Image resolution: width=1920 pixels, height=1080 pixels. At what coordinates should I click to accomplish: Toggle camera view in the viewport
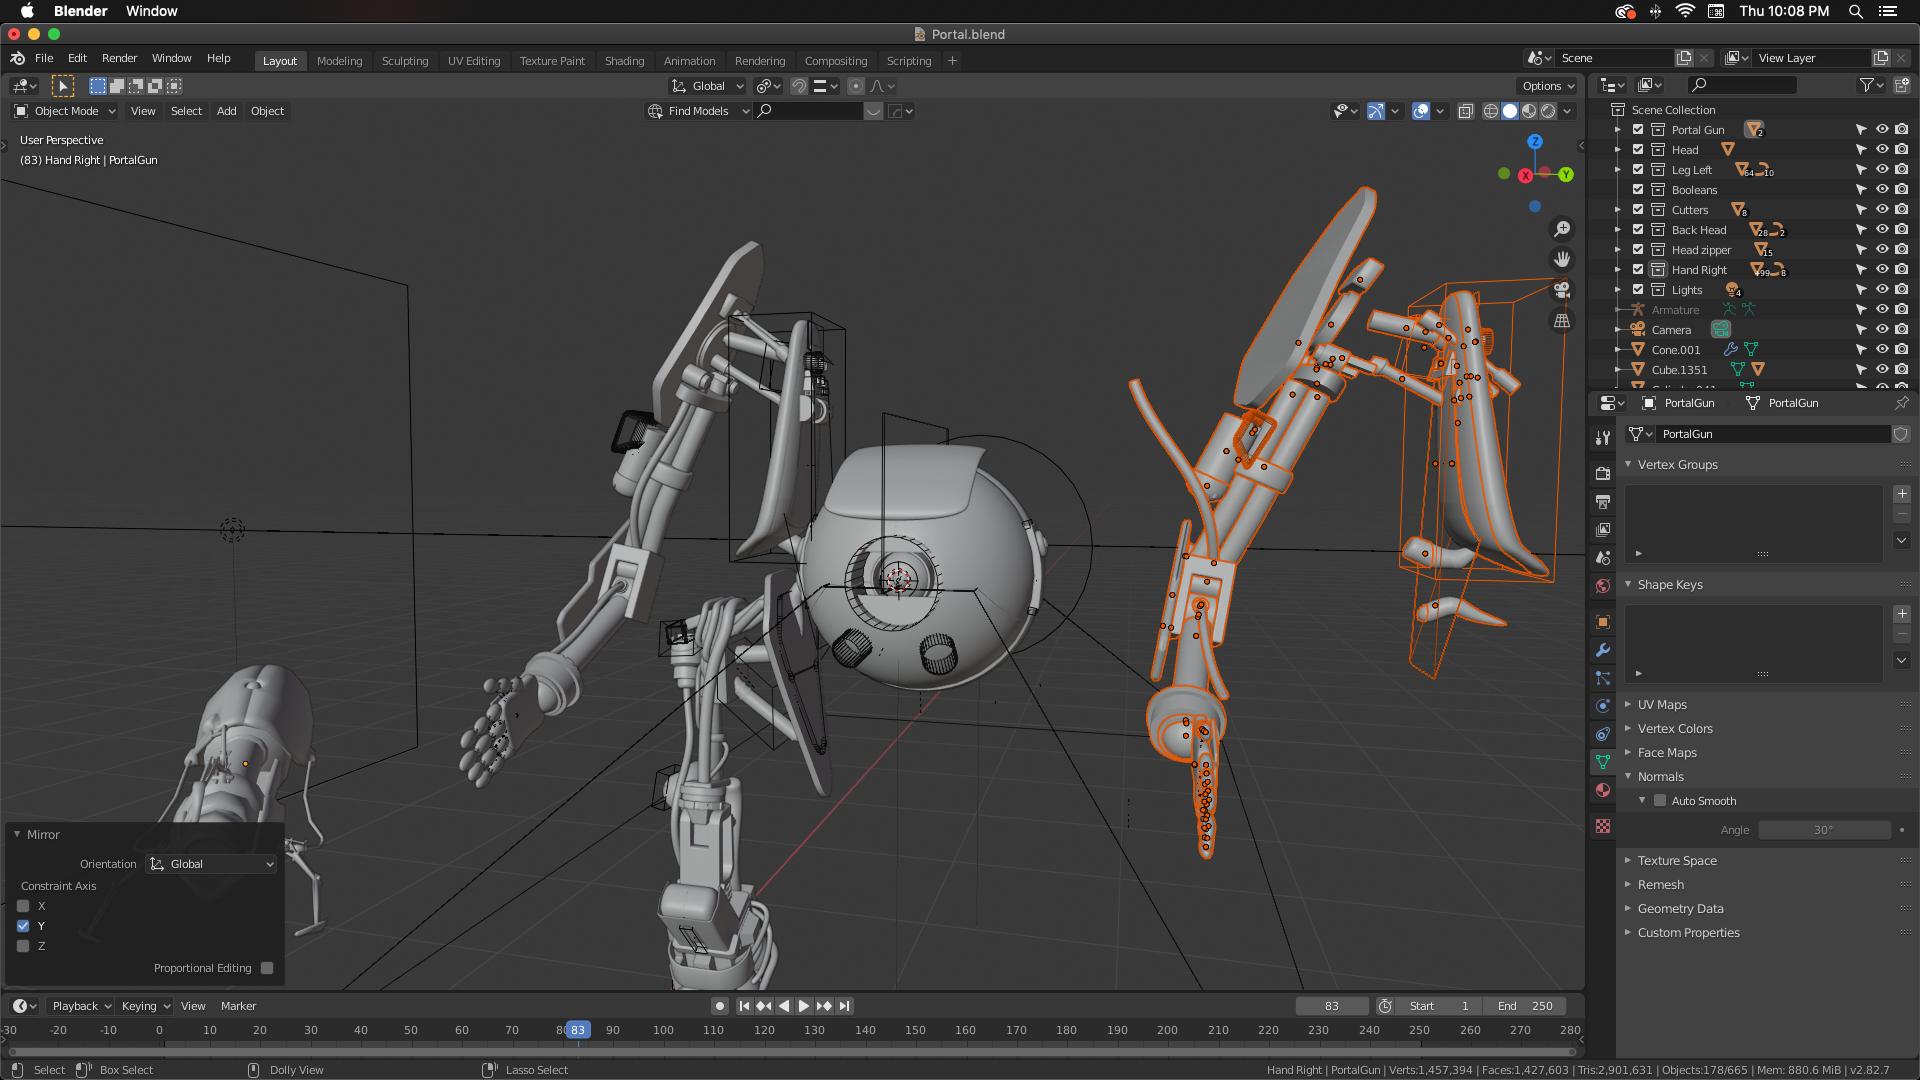[x=1562, y=290]
